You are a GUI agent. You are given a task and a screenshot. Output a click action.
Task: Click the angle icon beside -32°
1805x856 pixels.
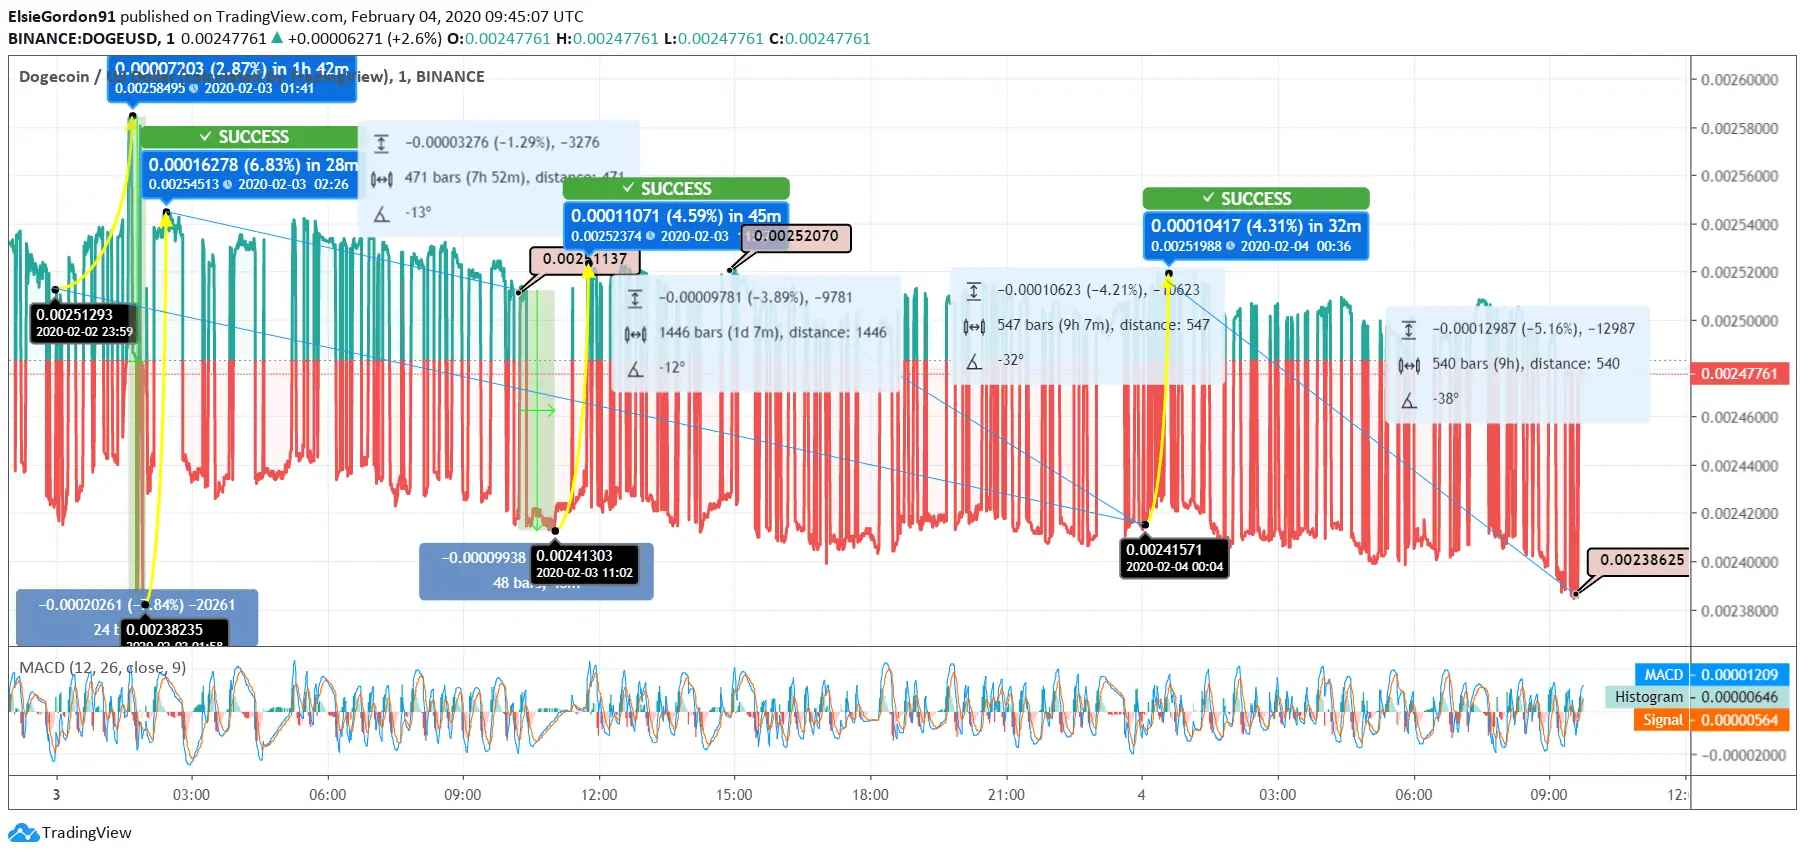974,361
